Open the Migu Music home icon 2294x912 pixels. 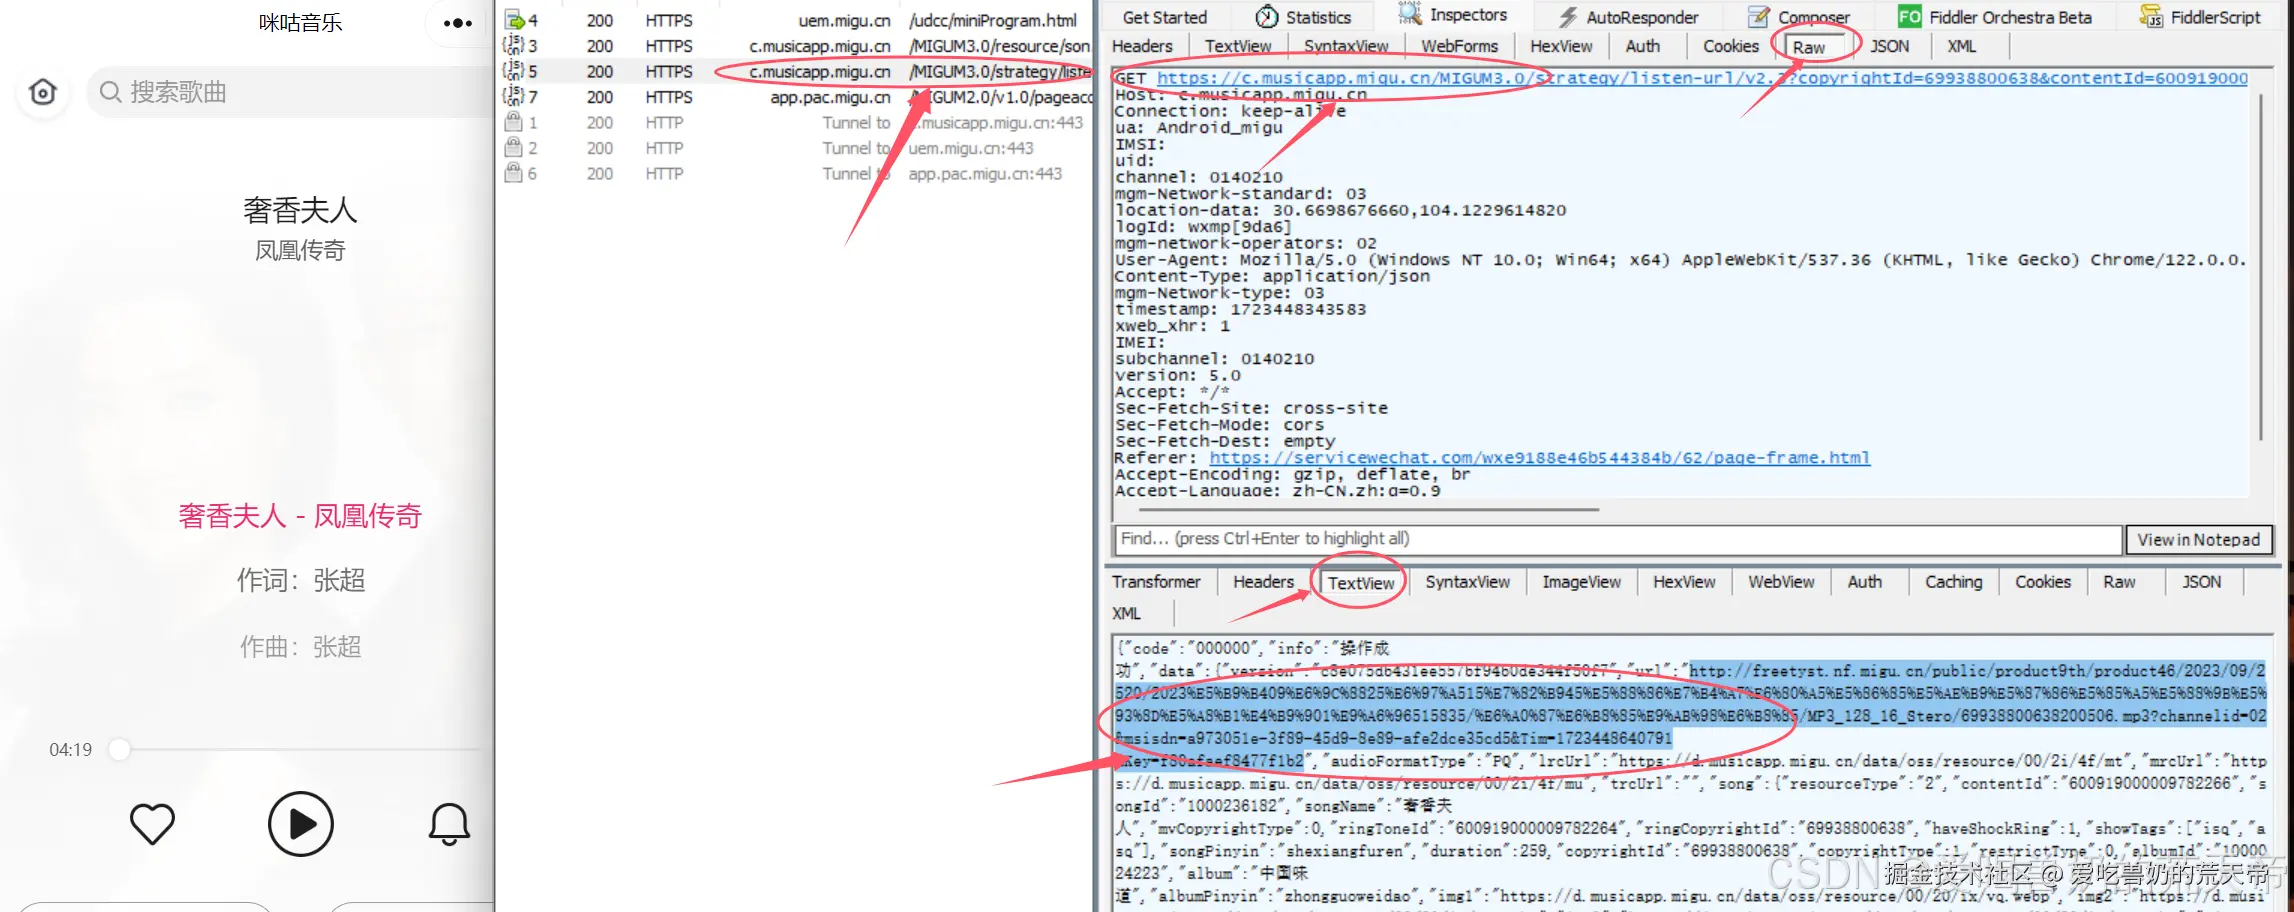pos(43,93)
